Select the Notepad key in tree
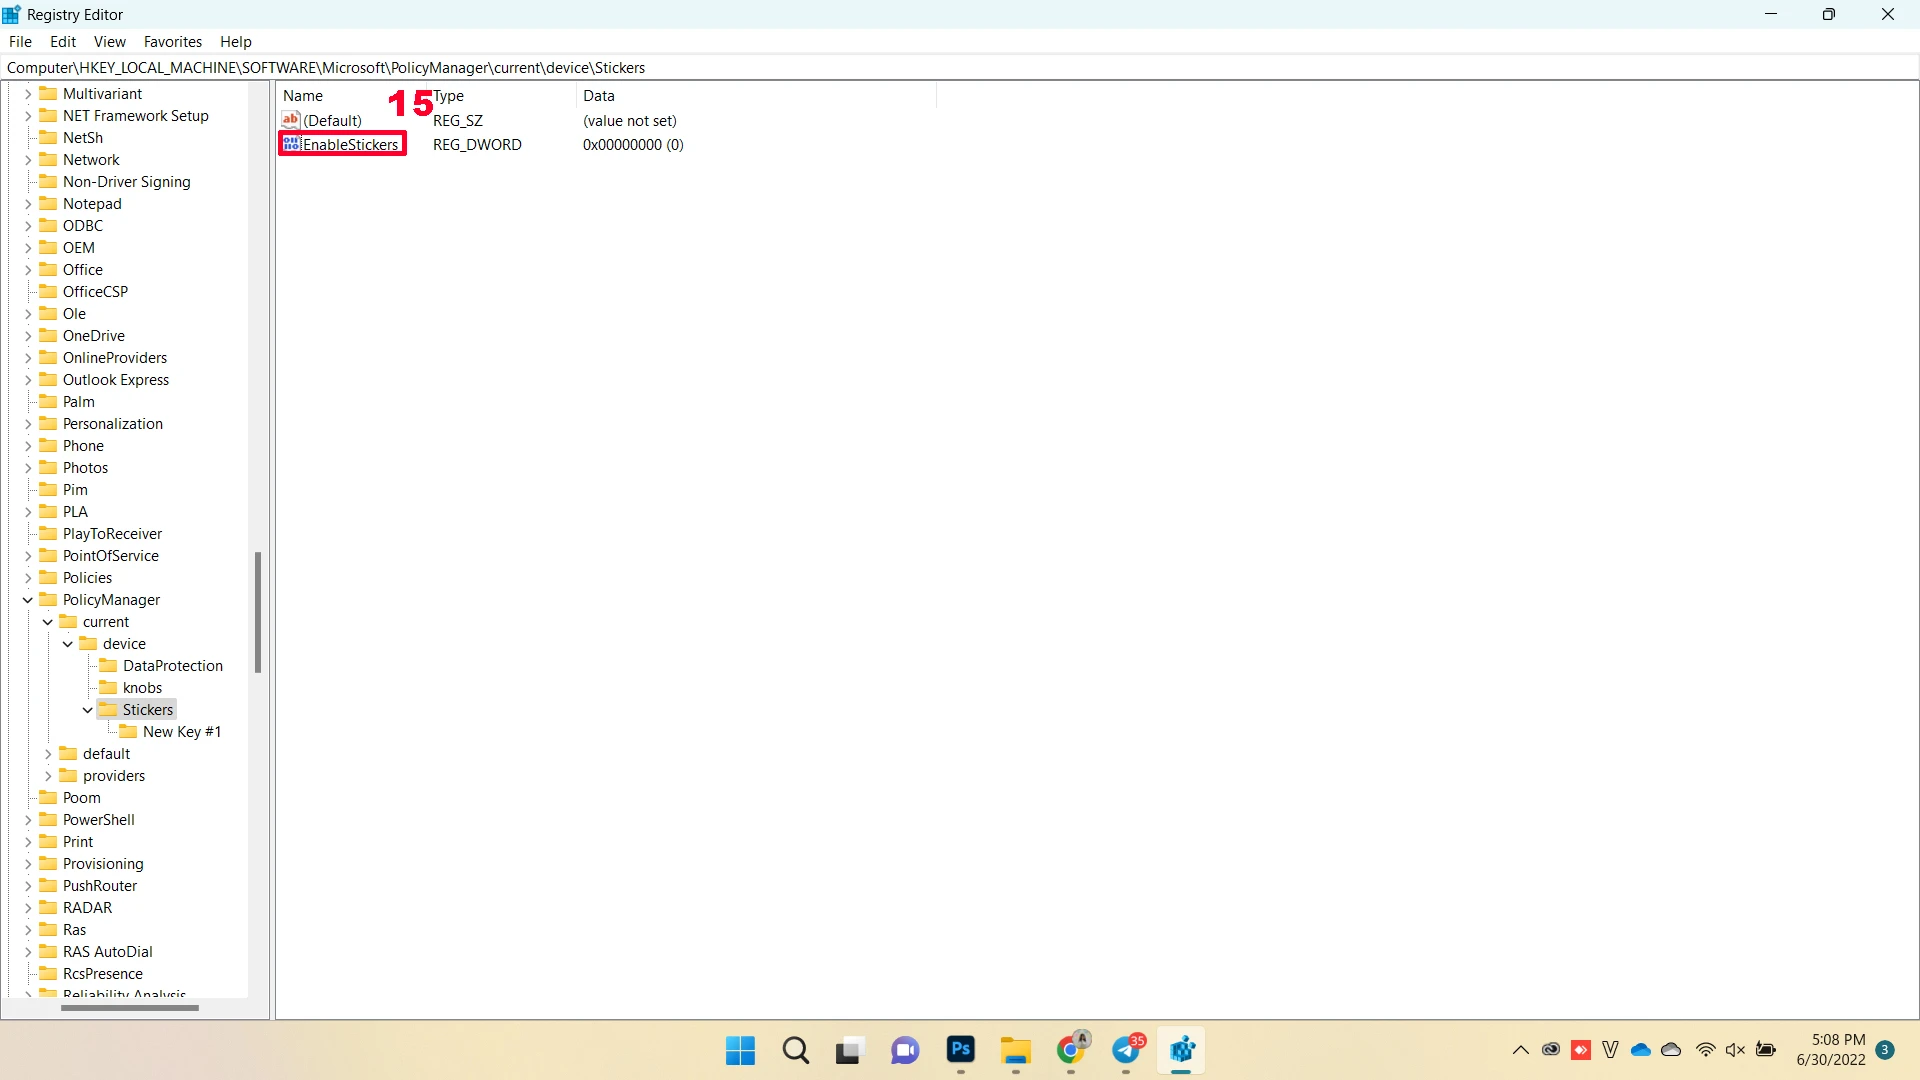 [x=92, y=204]
